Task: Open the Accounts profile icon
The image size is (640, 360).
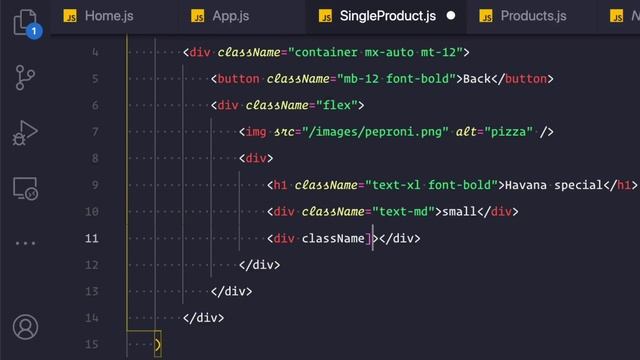Action: pos(25,327)
